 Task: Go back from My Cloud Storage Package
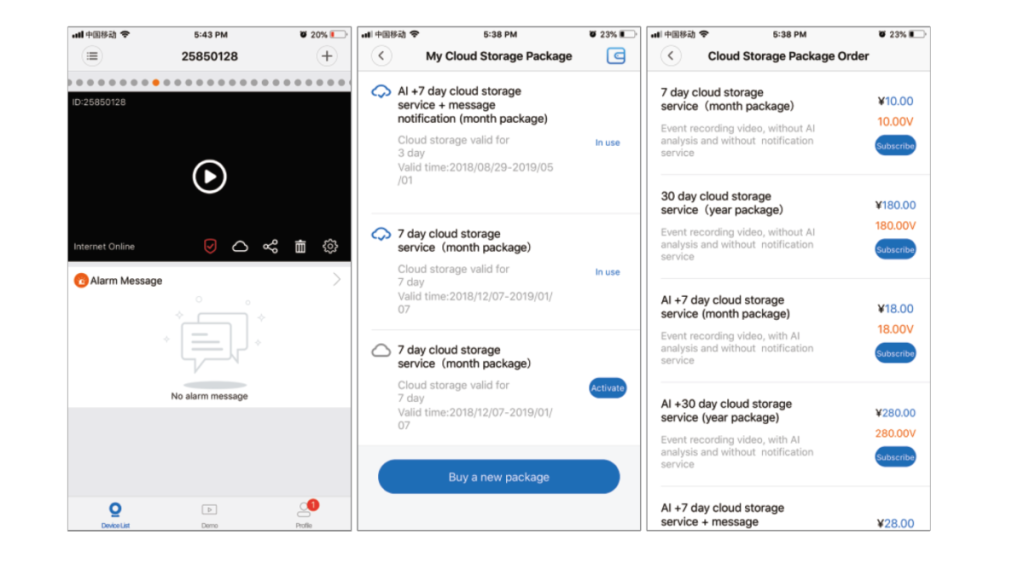(381, 57)
